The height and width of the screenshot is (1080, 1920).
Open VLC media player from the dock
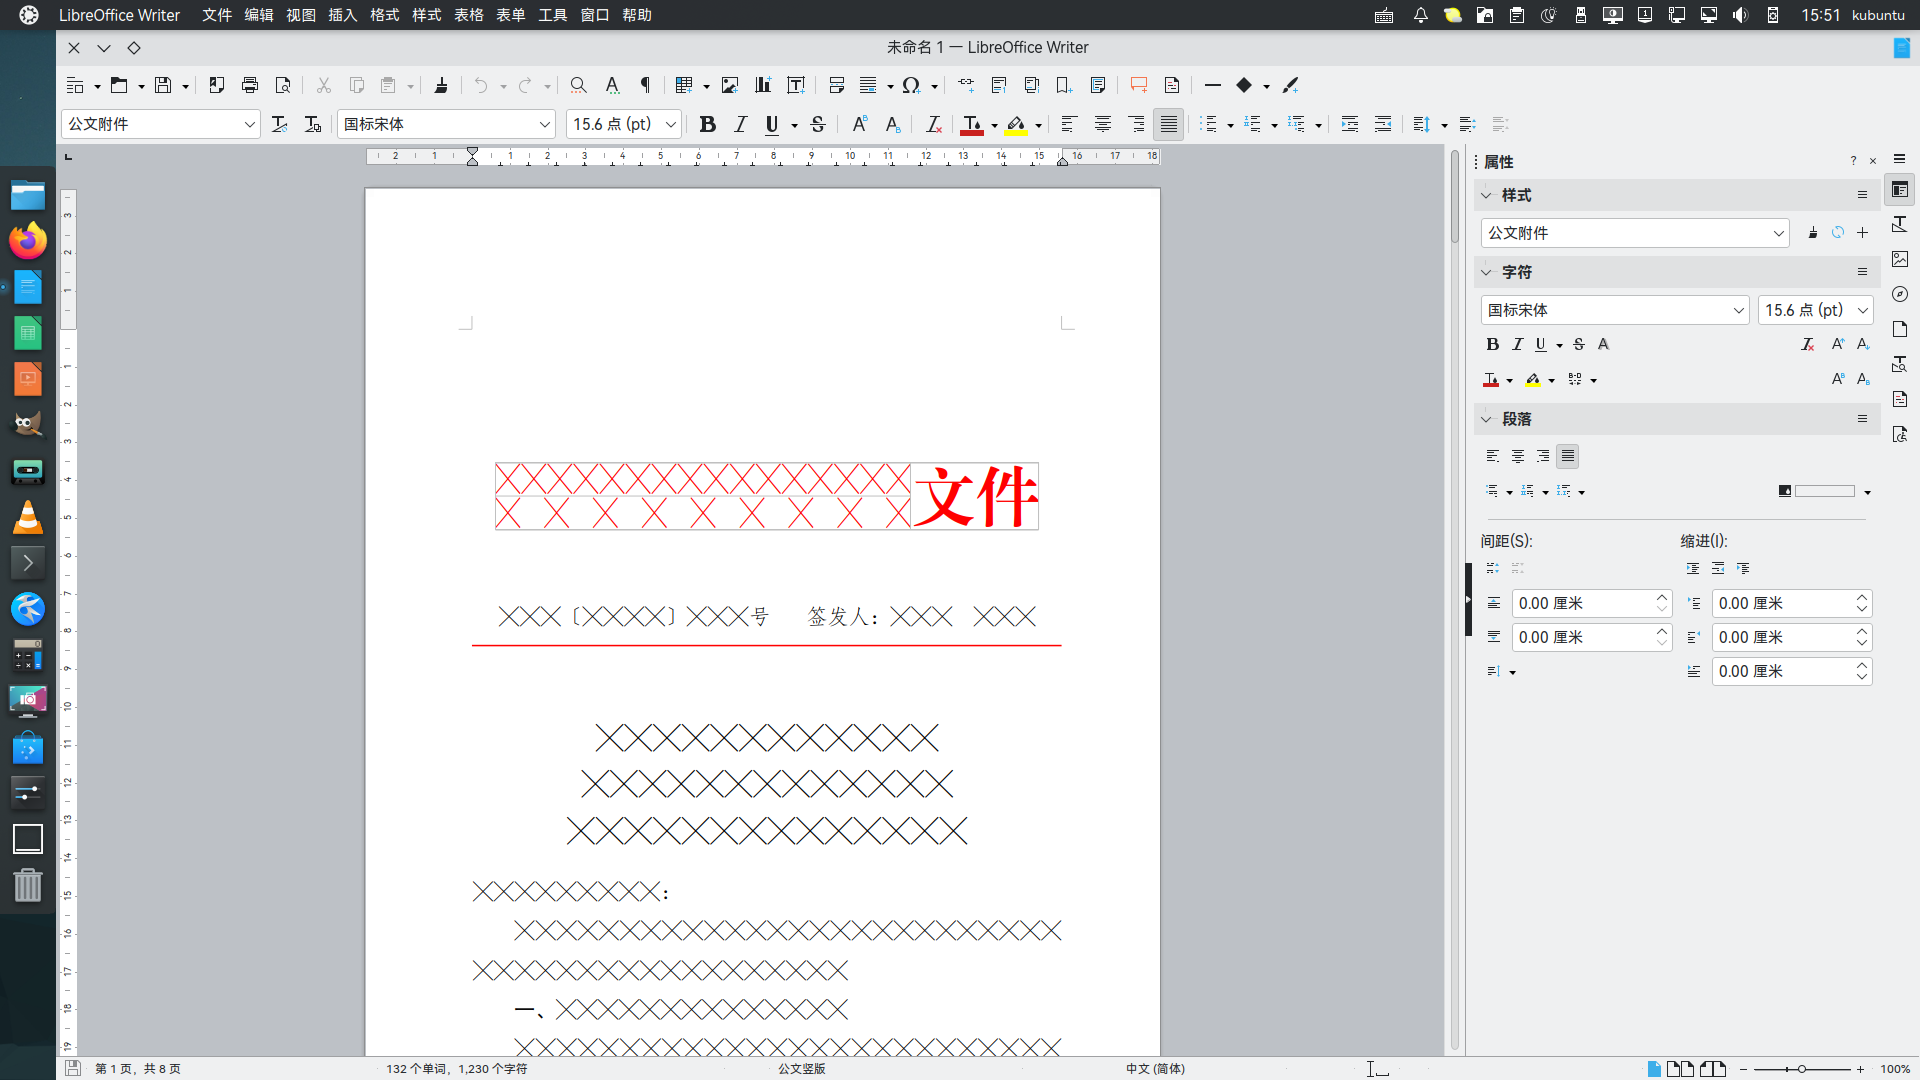pyautogui.click(x=28, y=517)
